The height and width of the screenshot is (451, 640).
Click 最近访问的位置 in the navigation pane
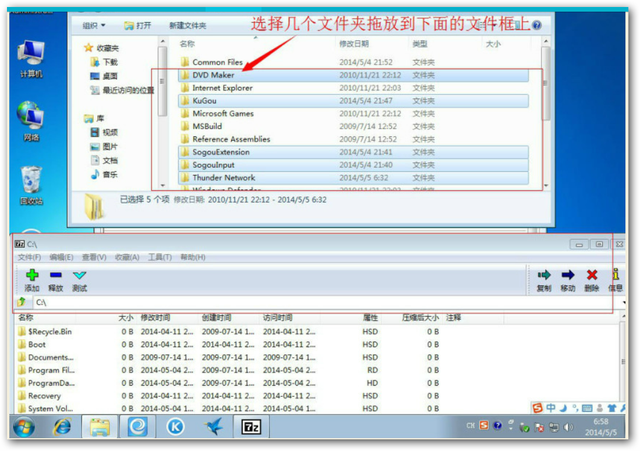tap(122, 90)
